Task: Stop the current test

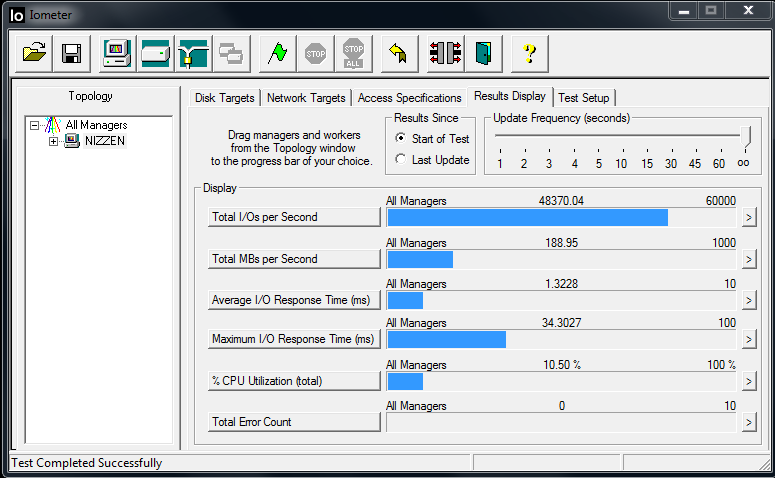Action: [x=315, y=53]
